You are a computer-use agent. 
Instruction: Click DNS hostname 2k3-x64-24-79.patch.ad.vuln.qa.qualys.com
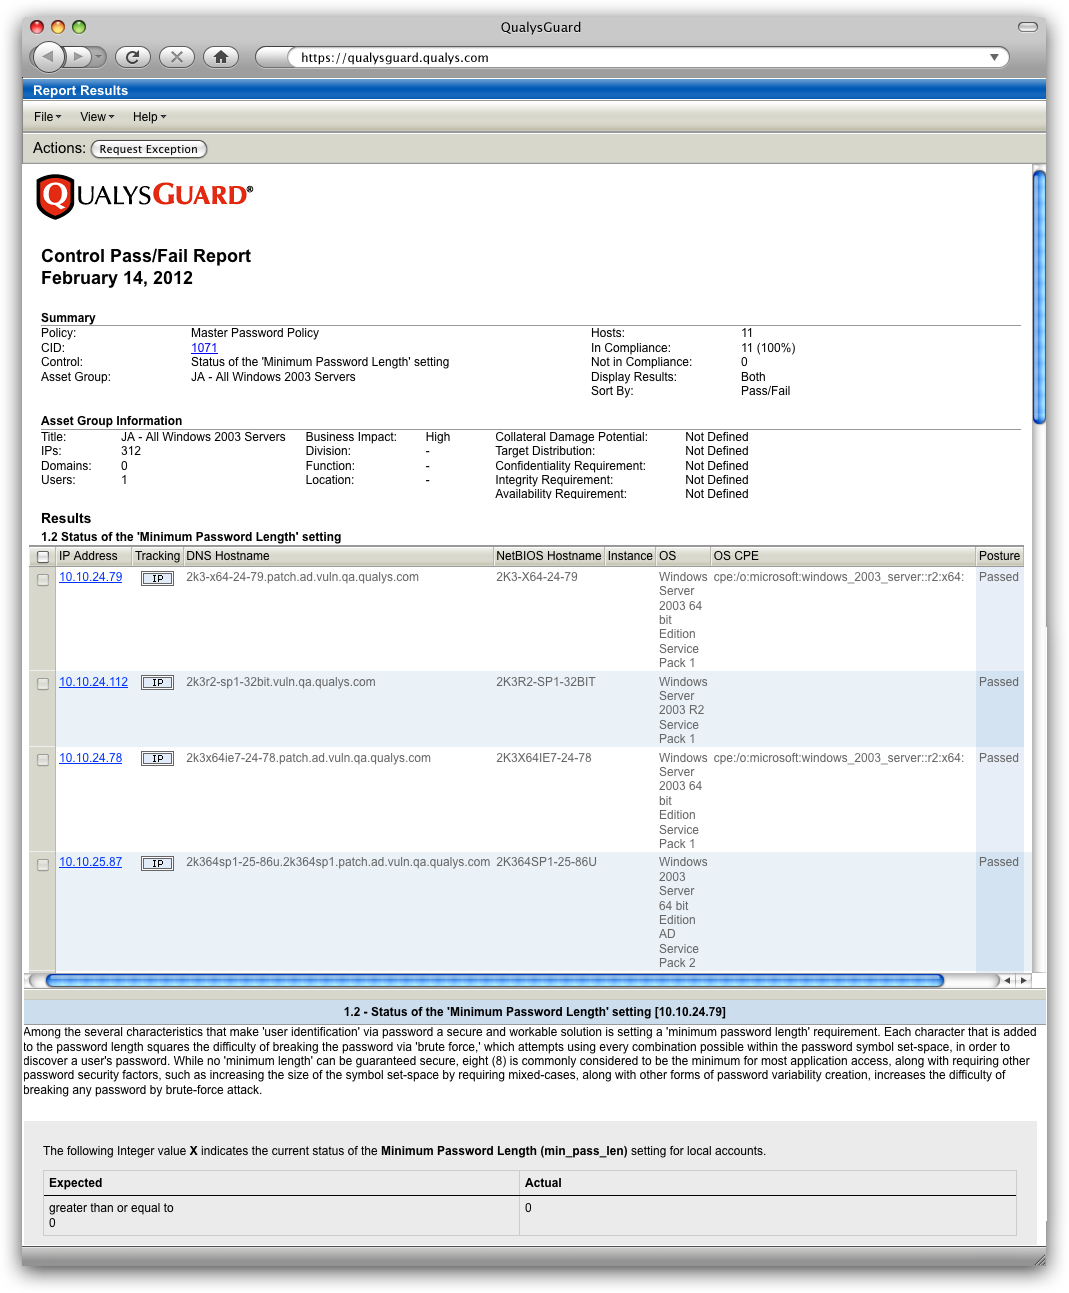click(x=303, y=577)
